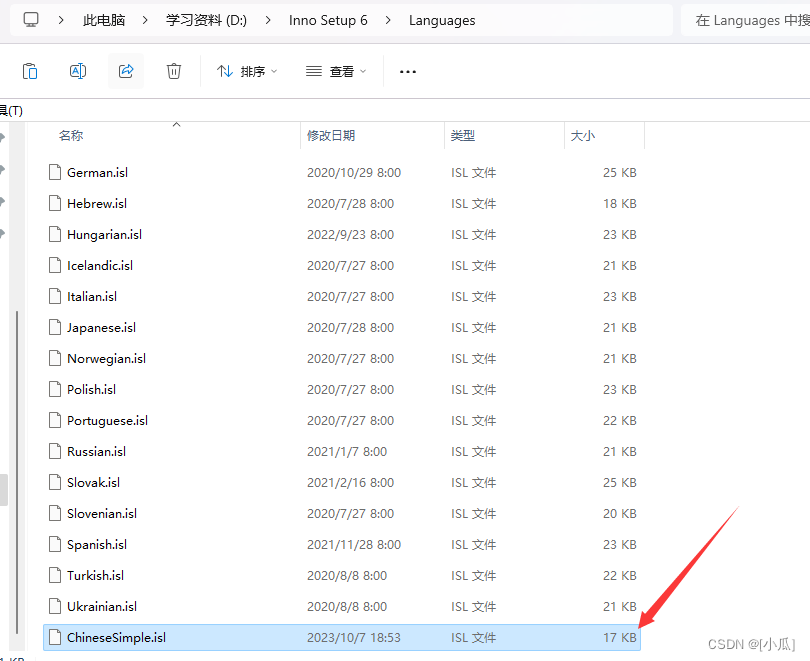Viewport: 810px width, 661px height.
Task: Click the 18 KB size cell
Action: pyautogui.click(x=620, y=204)
